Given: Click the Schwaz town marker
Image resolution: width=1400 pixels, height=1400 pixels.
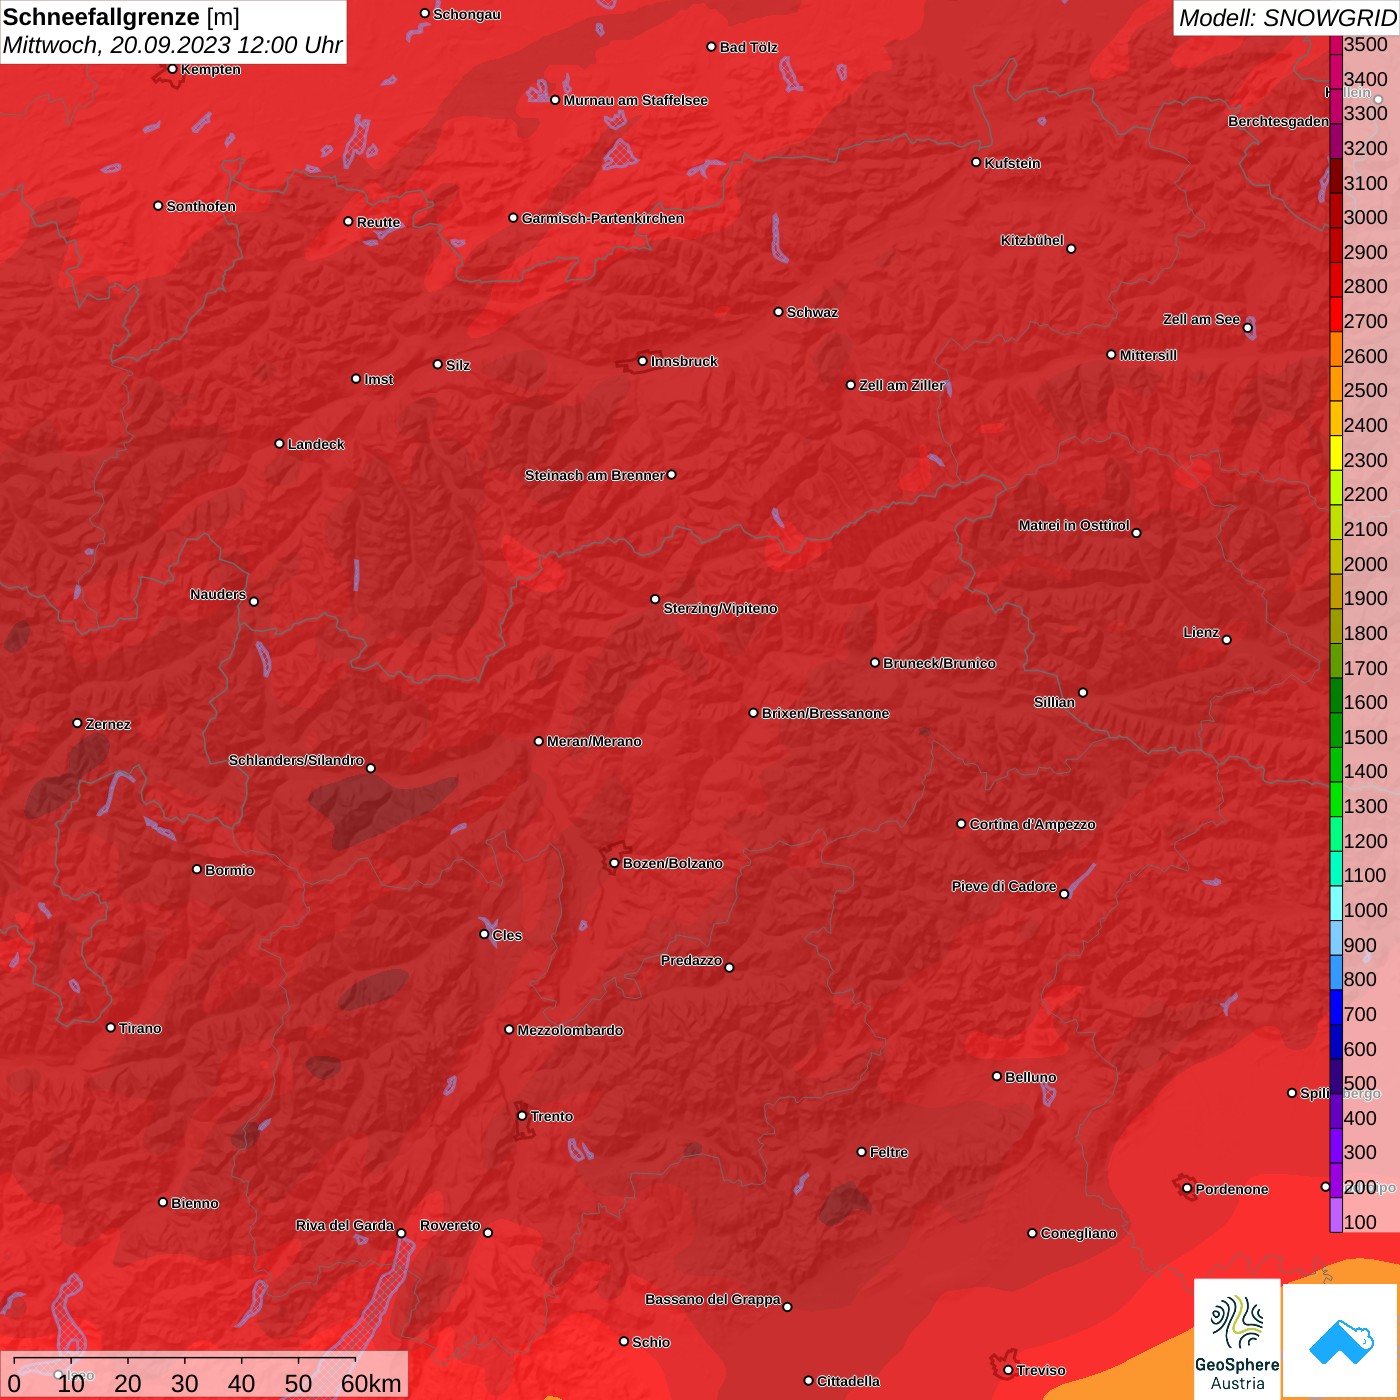Looking at the screenshot, I should 778,311.
